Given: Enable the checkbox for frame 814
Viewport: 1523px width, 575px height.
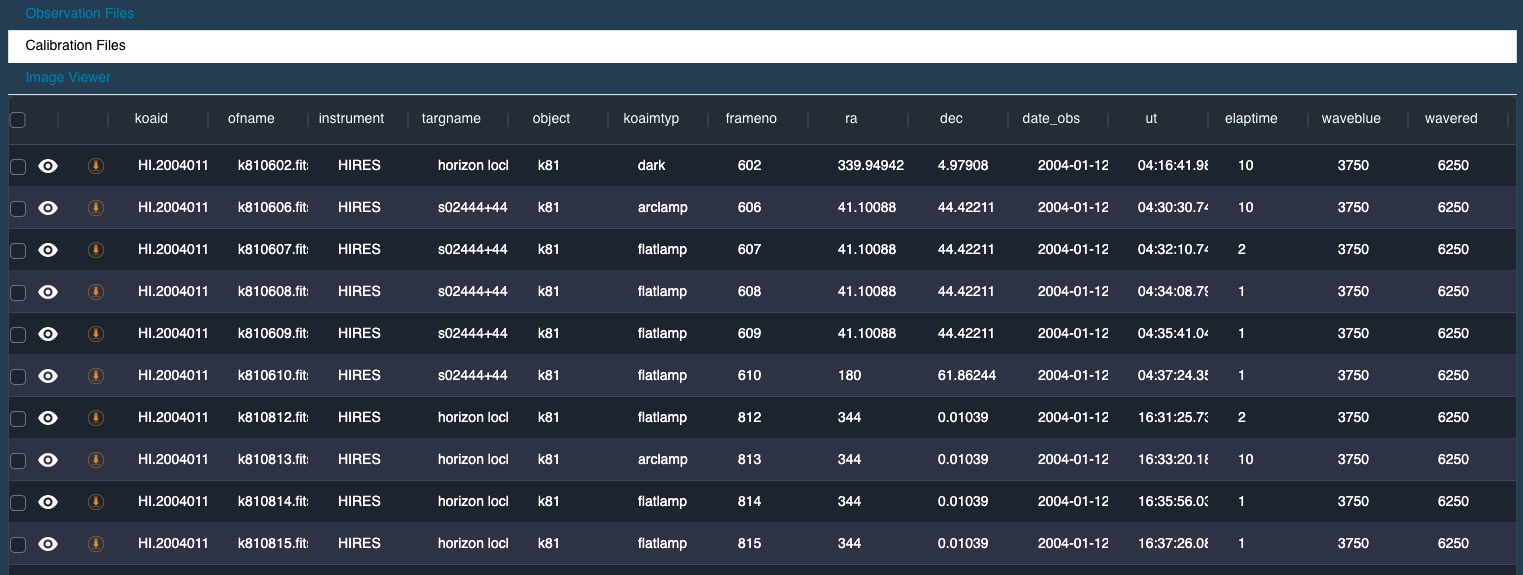Looking at the screenshot, I should (18, 503).
